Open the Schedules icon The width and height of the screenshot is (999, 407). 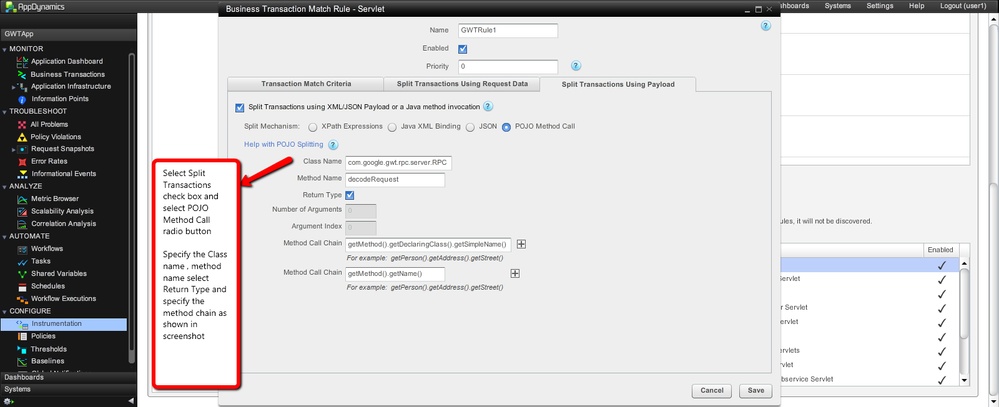pos(22,286)
